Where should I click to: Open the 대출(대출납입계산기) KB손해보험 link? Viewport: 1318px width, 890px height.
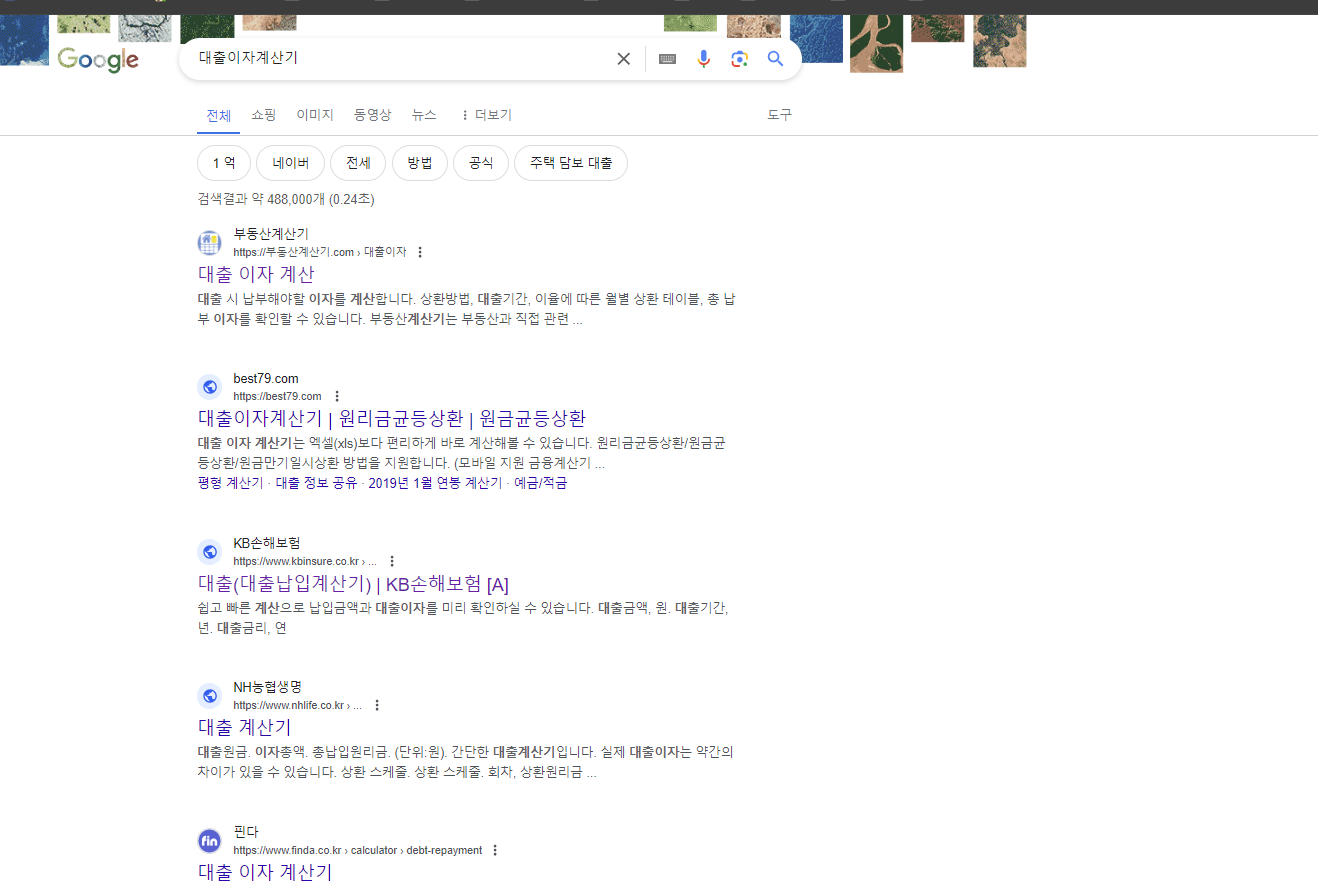click(x=353, y=584)
